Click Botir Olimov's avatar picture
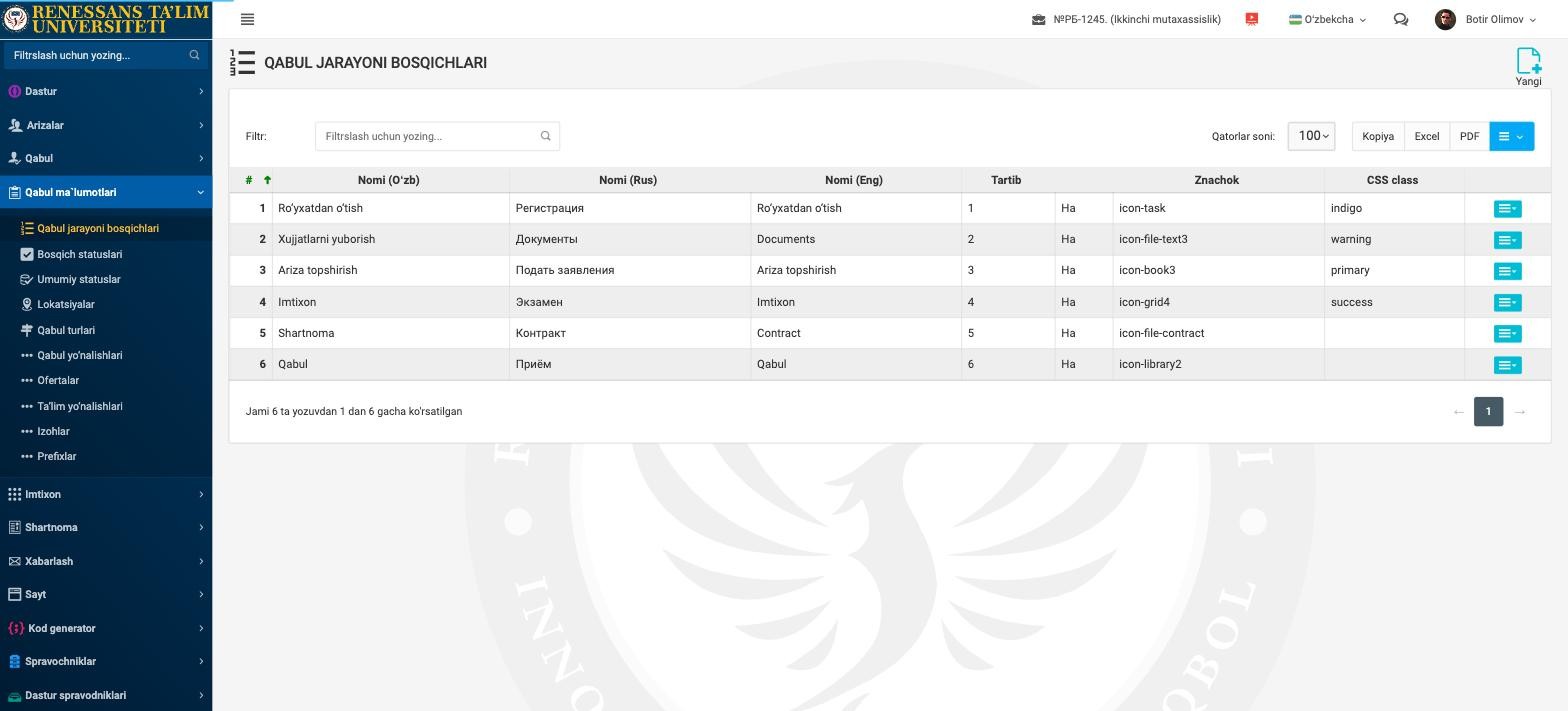 [x=1445, y=19]
